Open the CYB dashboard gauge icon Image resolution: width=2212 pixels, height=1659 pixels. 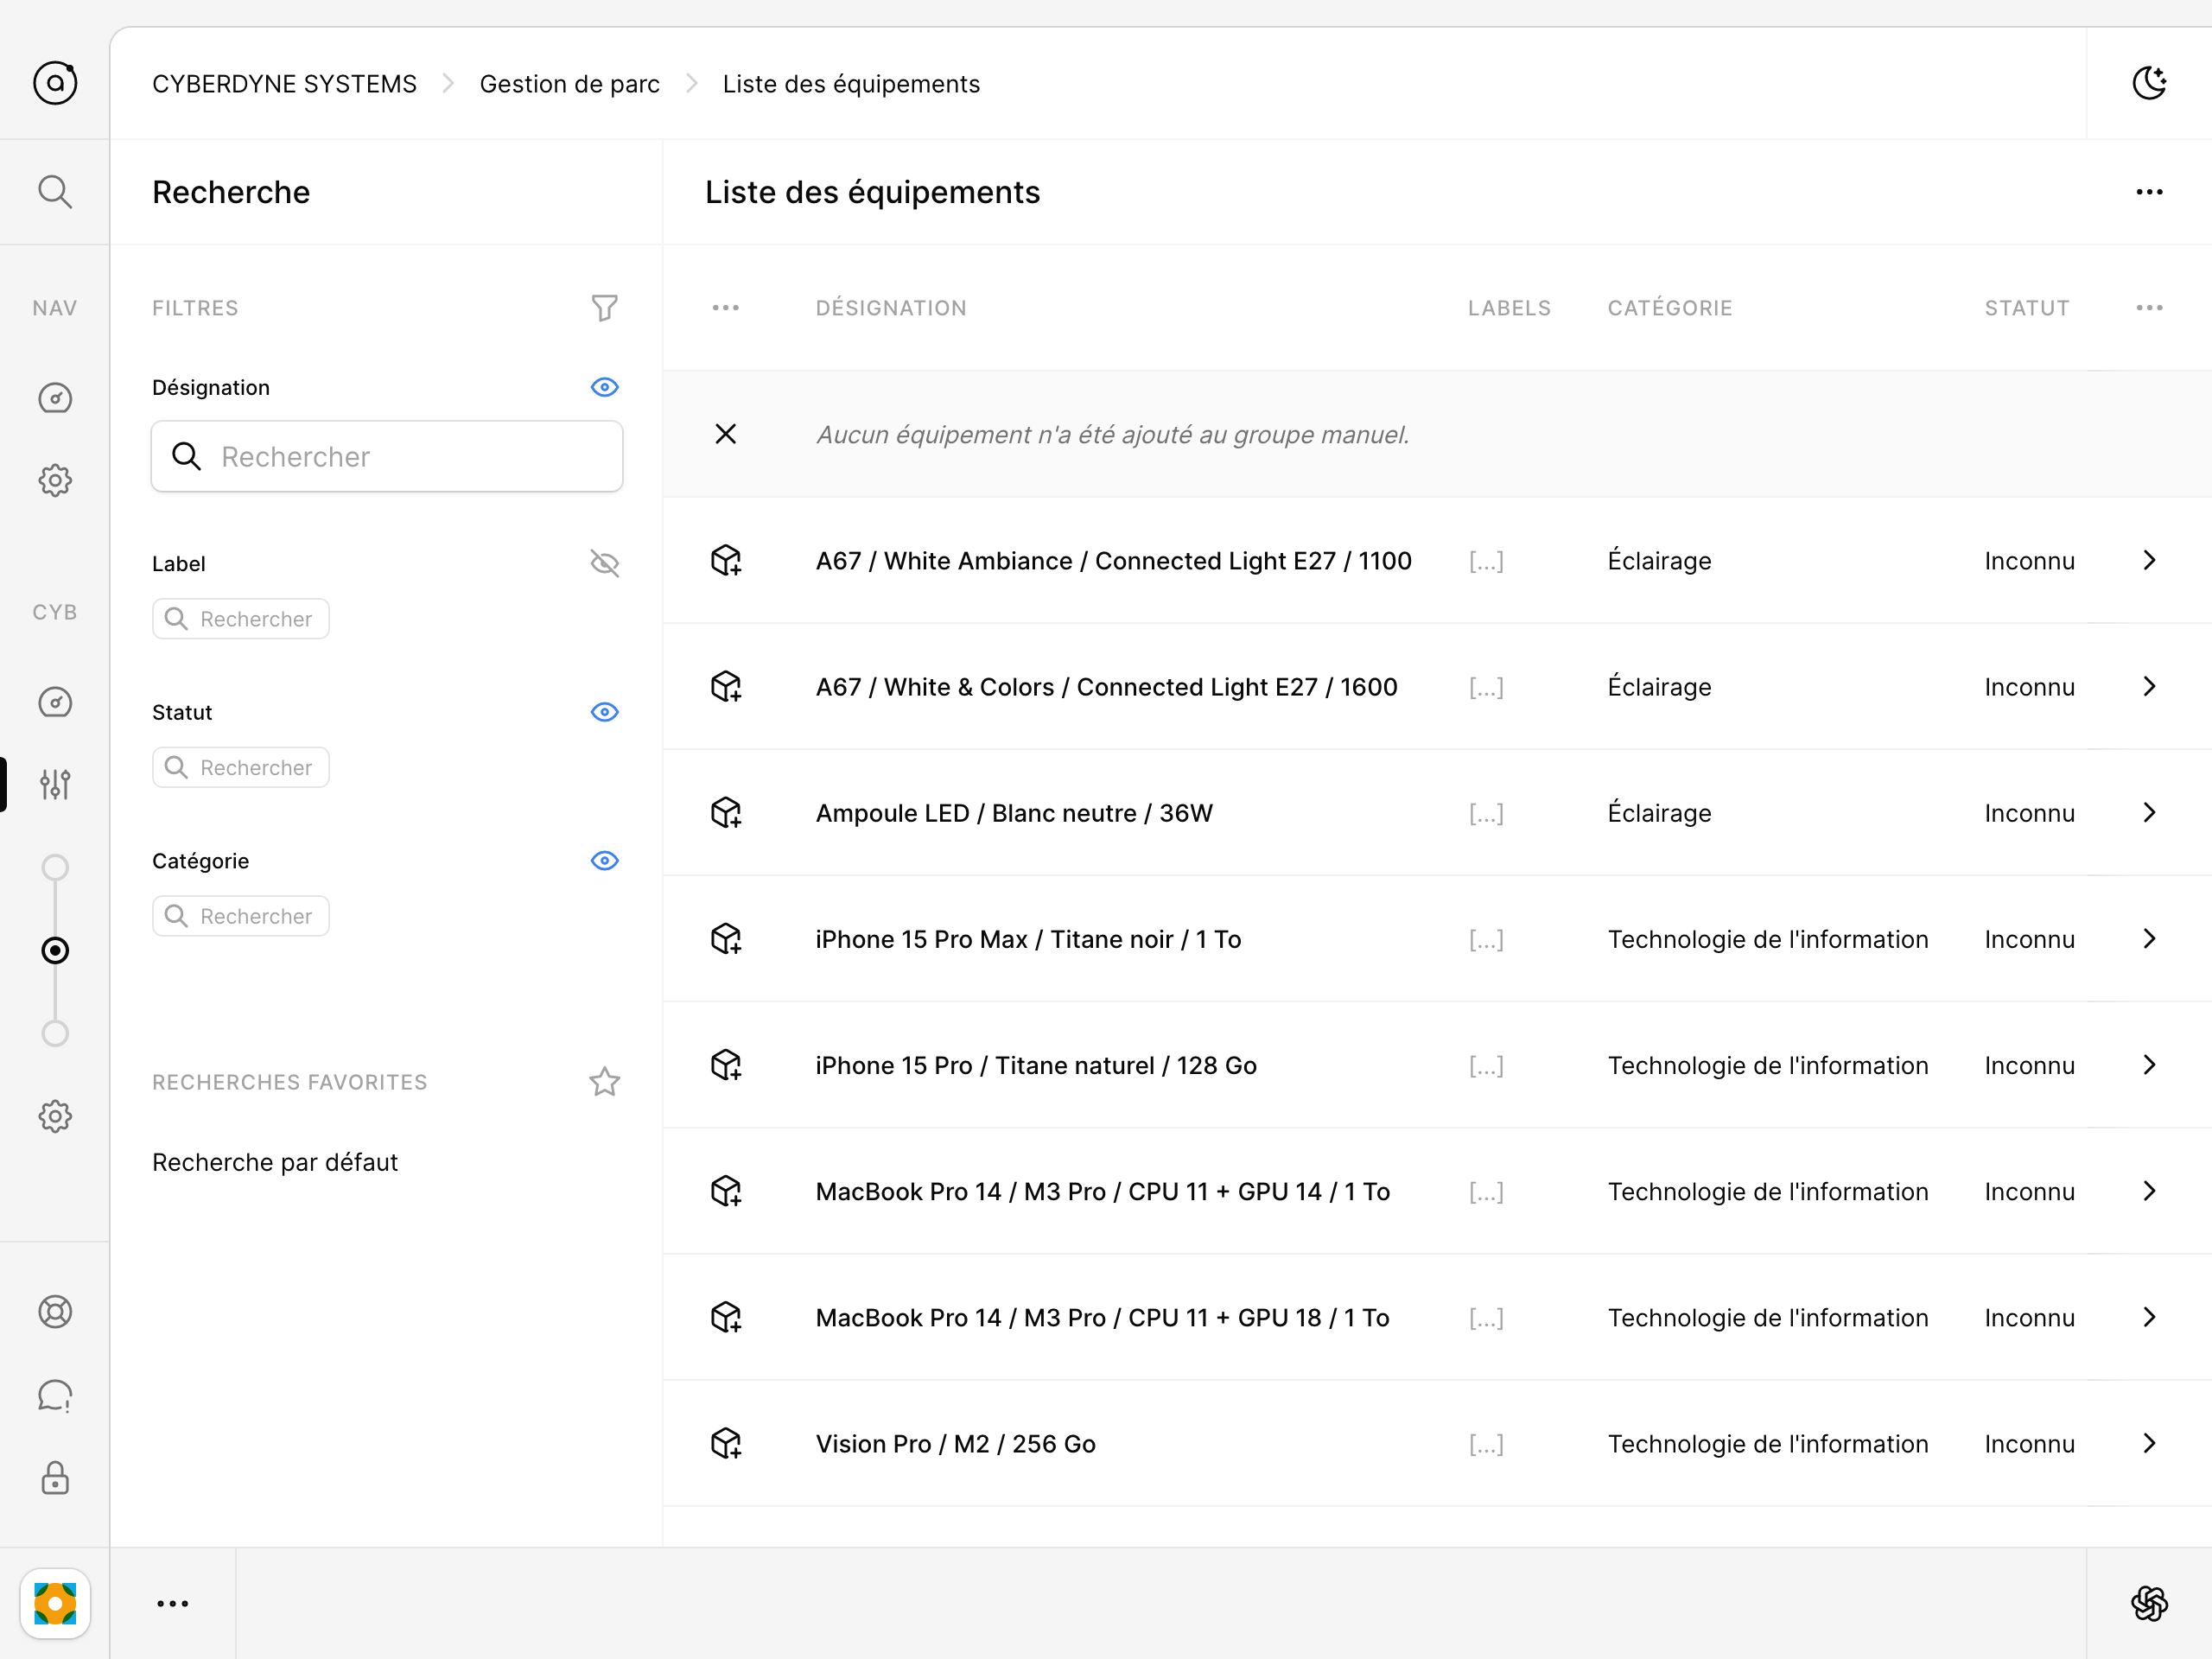[55, 702]
